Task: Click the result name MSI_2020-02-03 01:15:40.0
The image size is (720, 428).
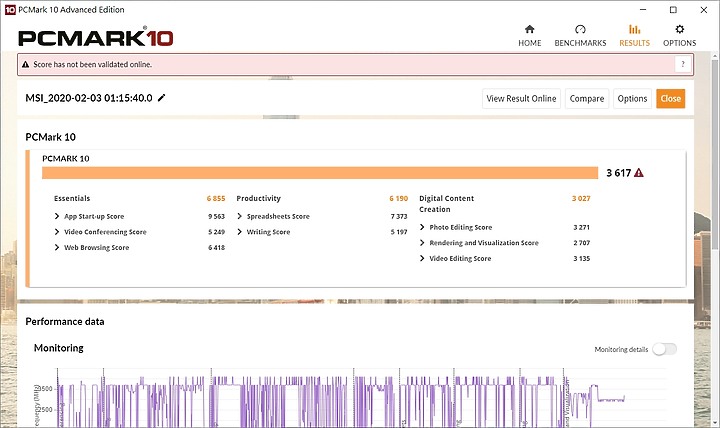Action: (89, 98)
